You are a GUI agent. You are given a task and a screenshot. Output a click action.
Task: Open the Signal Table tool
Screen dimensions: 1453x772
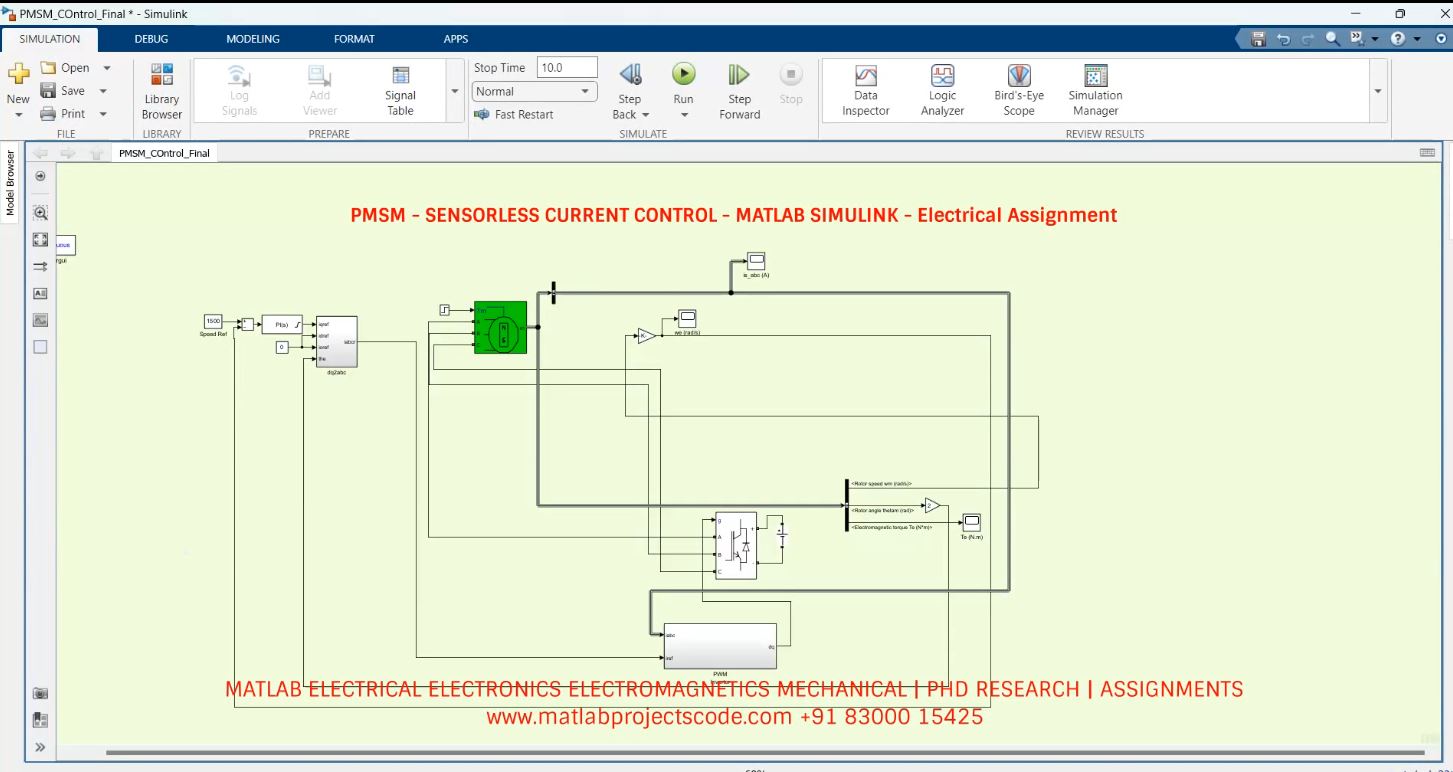[399, 88]
